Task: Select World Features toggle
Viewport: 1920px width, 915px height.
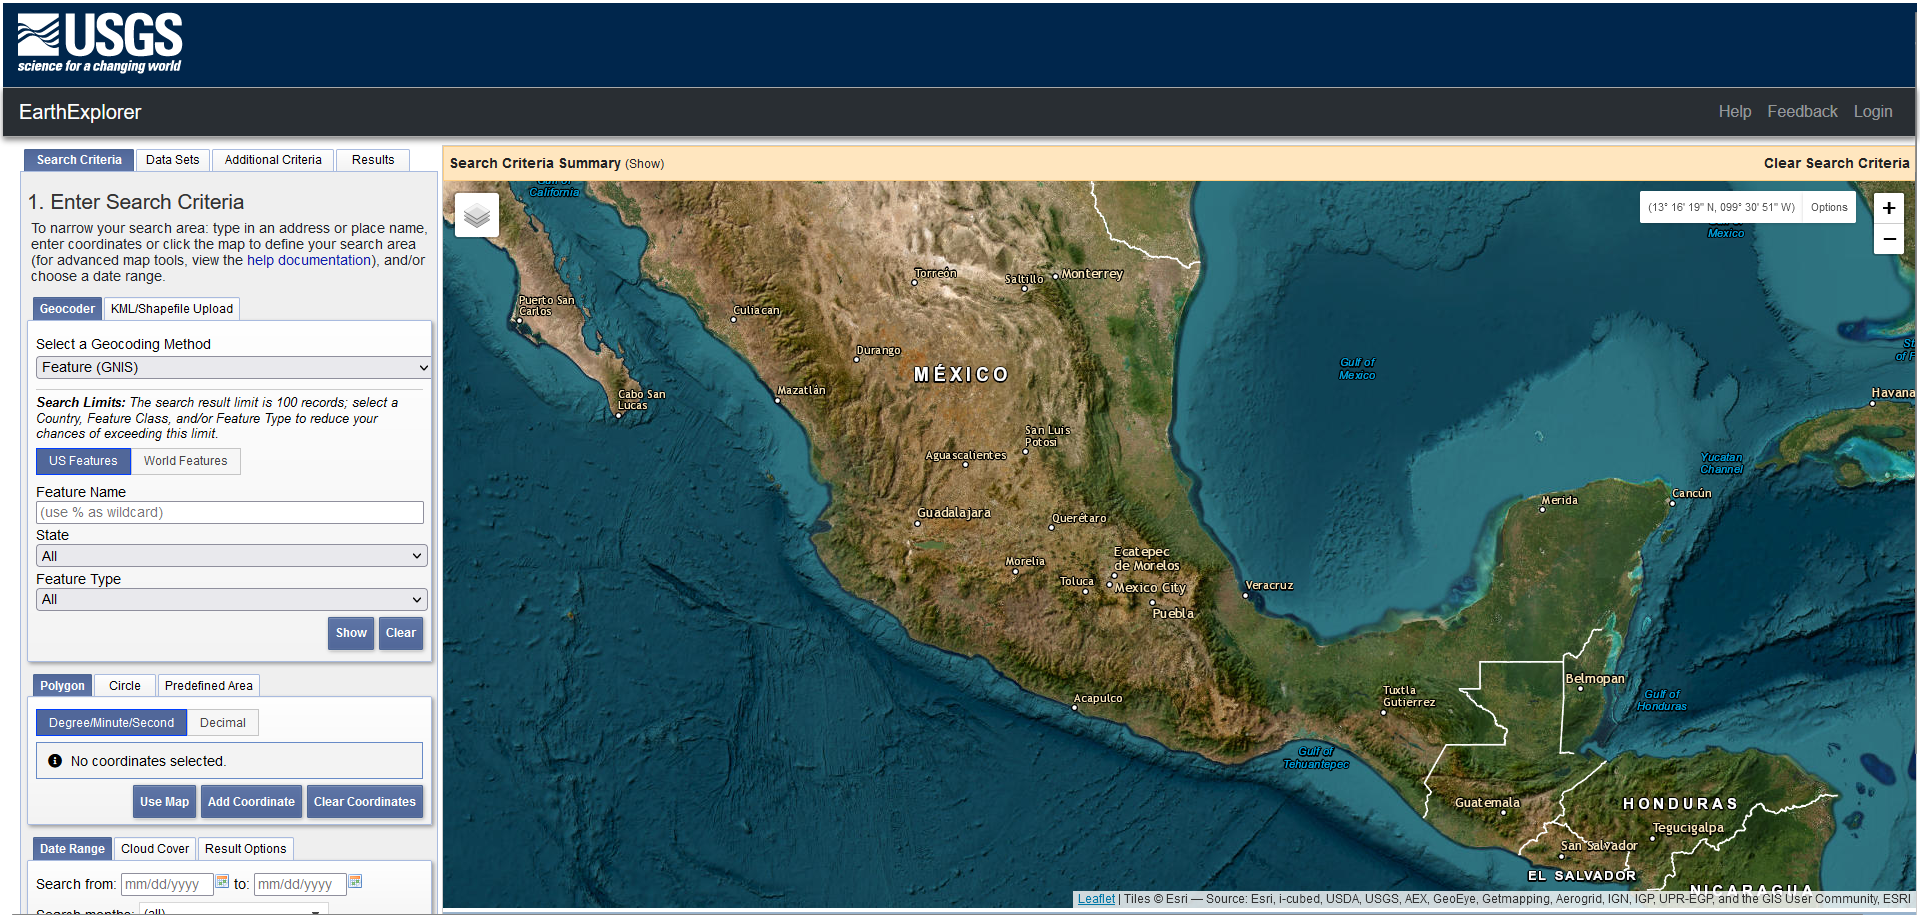Action: 185,461
